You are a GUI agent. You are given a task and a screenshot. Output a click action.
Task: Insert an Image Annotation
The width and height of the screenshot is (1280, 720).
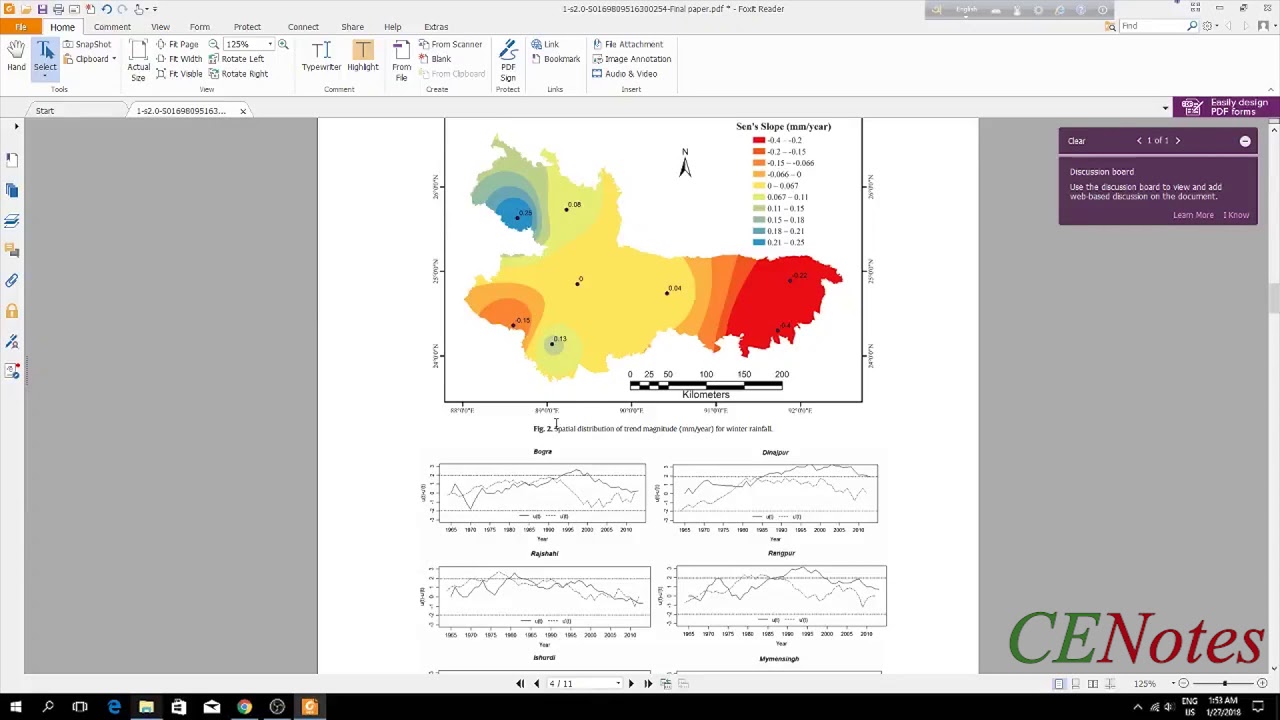[631, 59]
